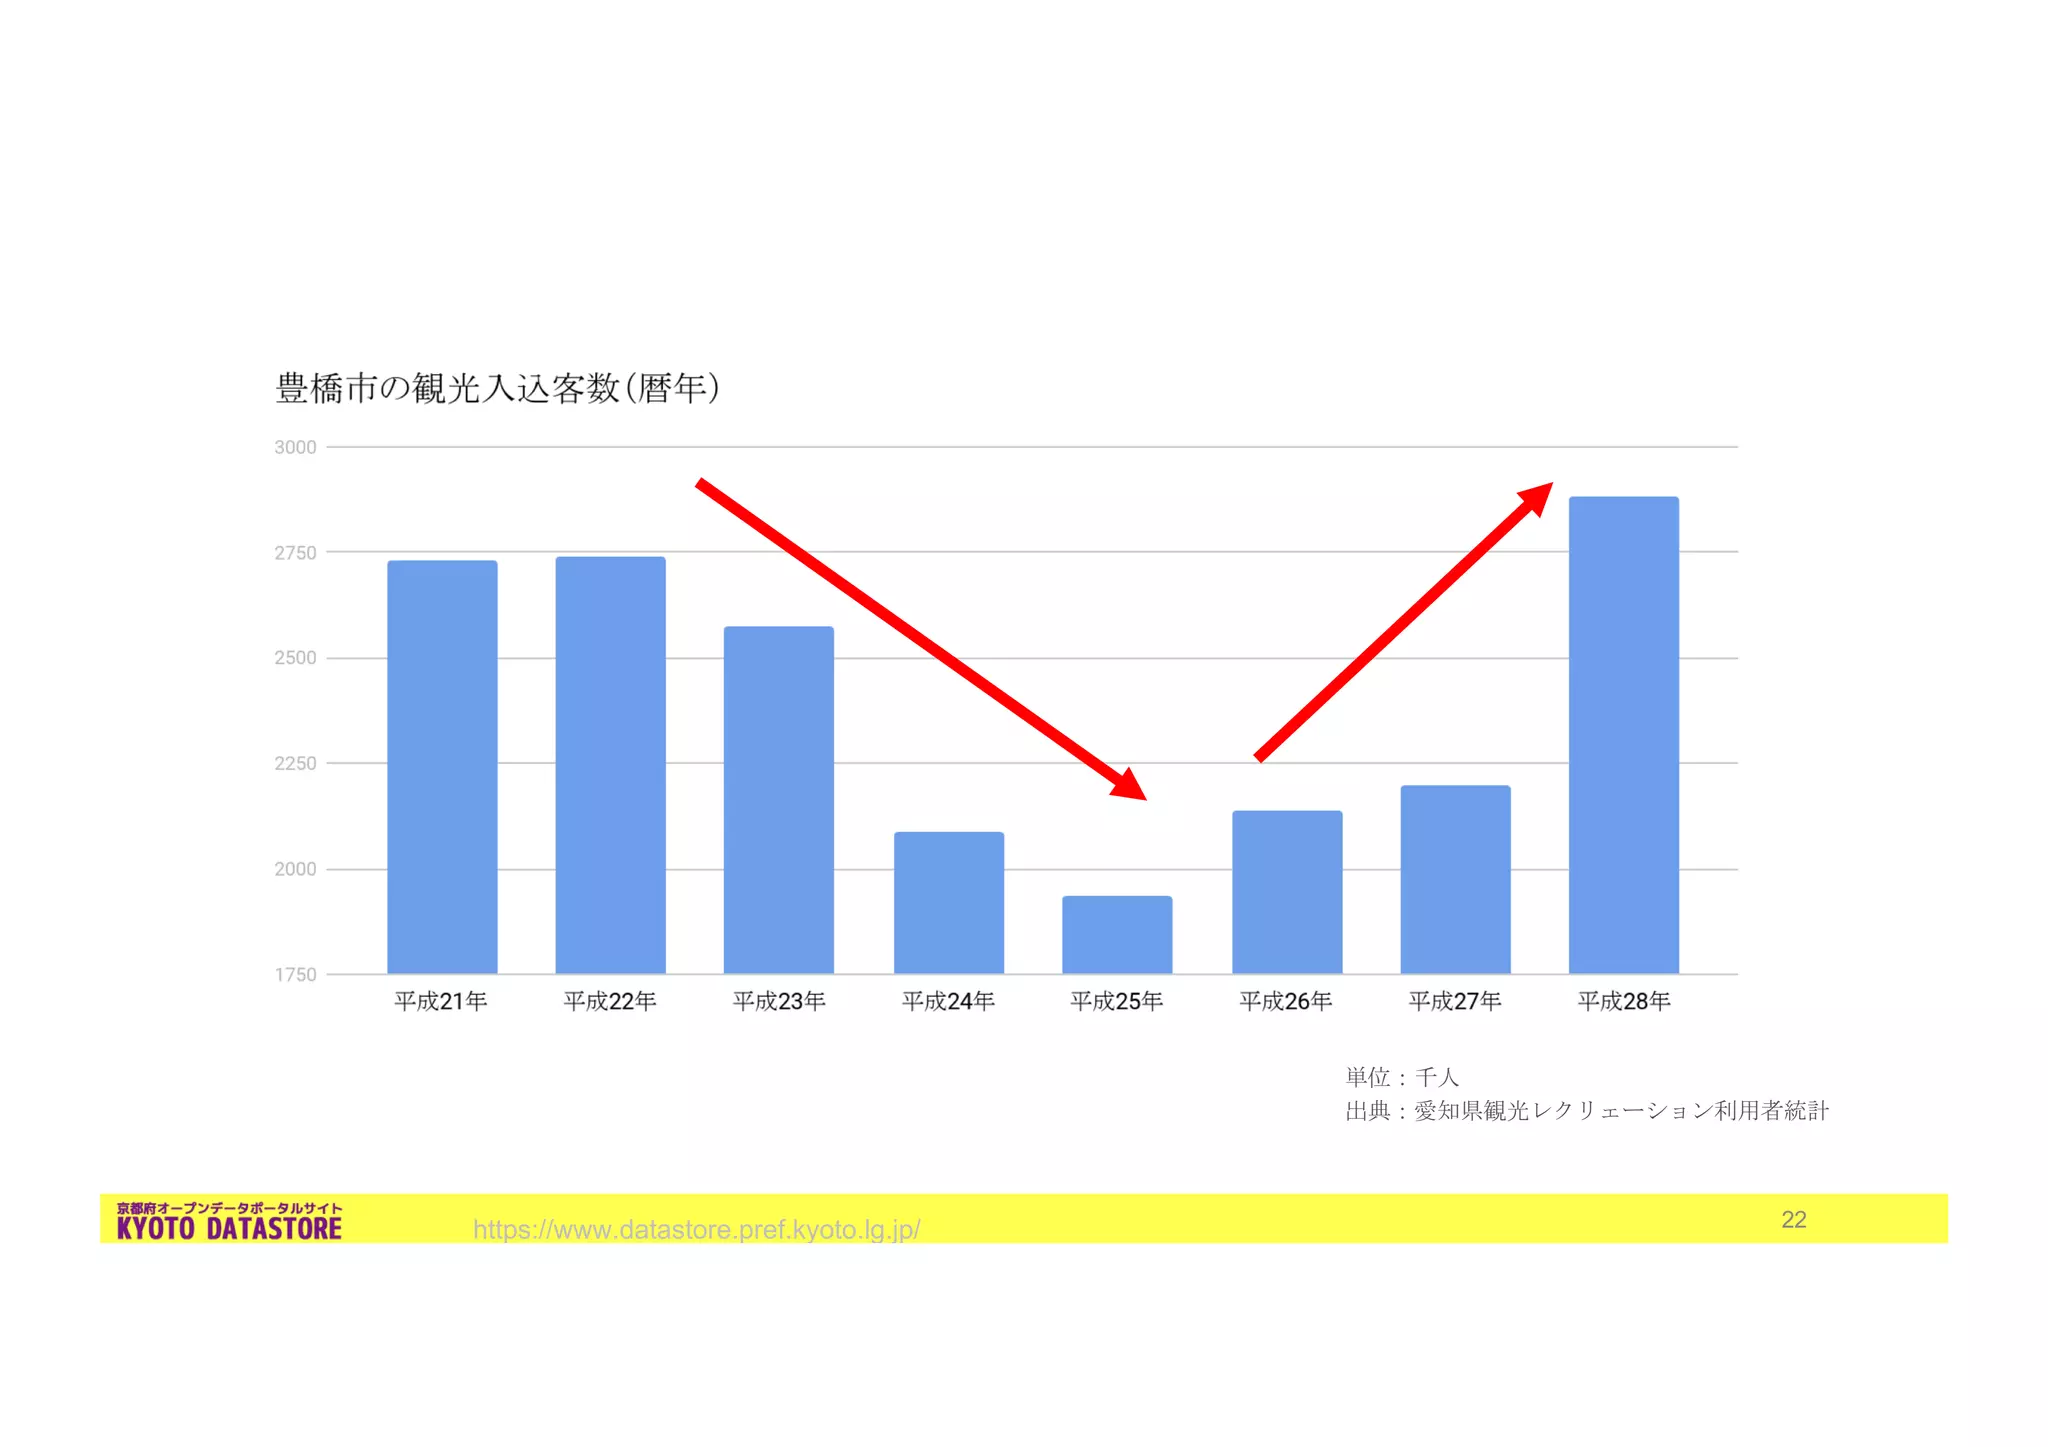Click the 2250 y-axis value
Screen dimensions: 2048x1447
pyautogui.click(x=295, y=764)
